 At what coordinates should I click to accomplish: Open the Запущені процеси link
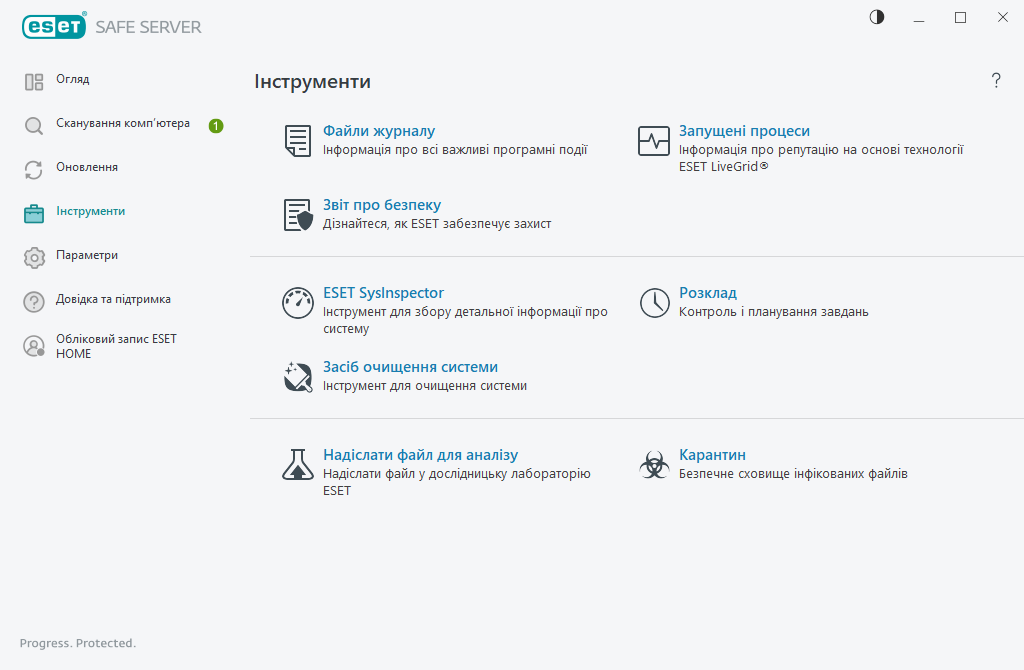[744, 131]
